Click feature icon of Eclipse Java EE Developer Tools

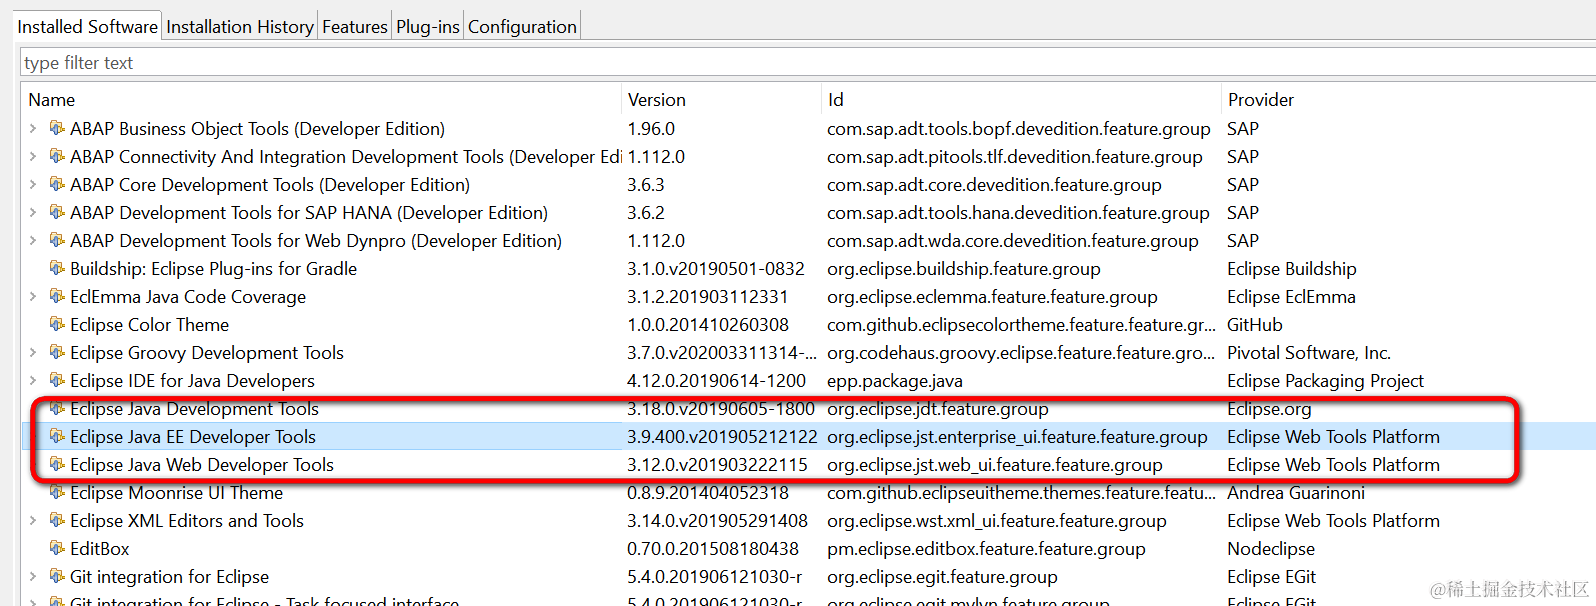(x=57, y=436)
